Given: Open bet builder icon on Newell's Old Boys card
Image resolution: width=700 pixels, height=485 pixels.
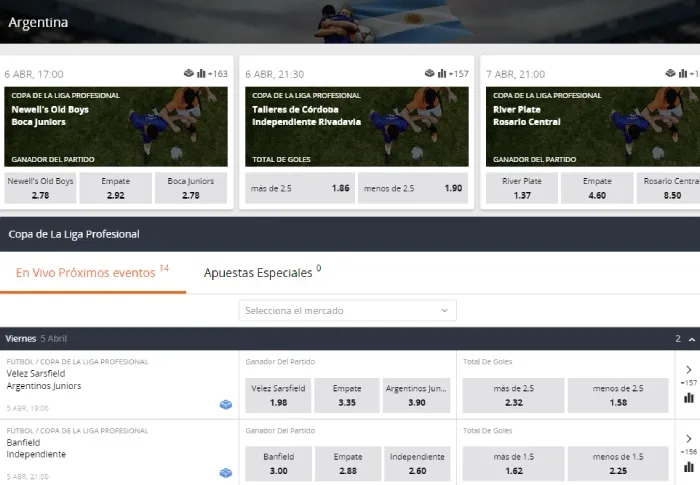Looking at the screenshot, I should pyautogui.click(x=188, y=73).
